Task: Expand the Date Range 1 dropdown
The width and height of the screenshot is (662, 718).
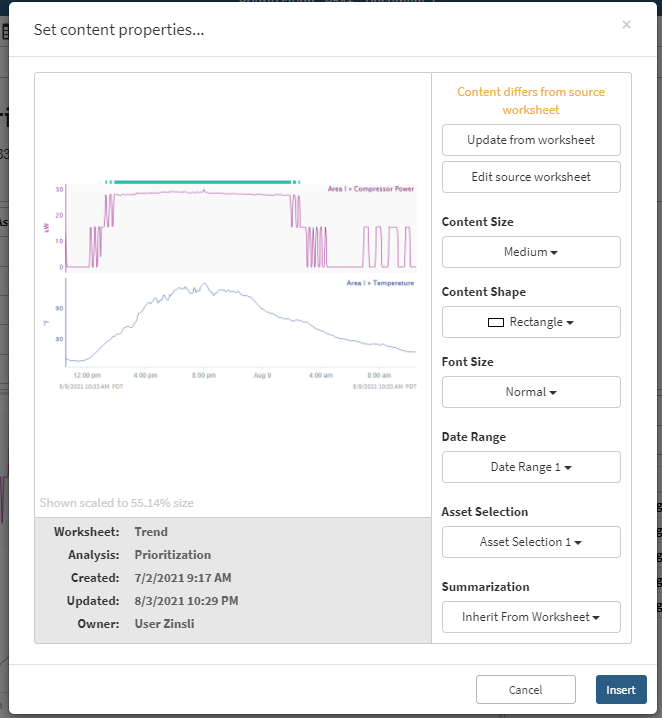Action: pos(531,467)
